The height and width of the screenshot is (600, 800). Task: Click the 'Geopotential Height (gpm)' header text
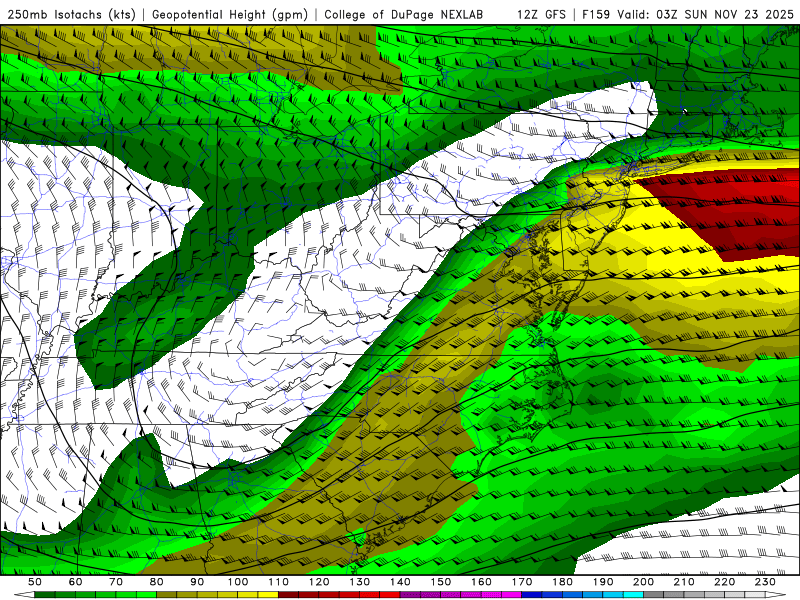(230, 14)
